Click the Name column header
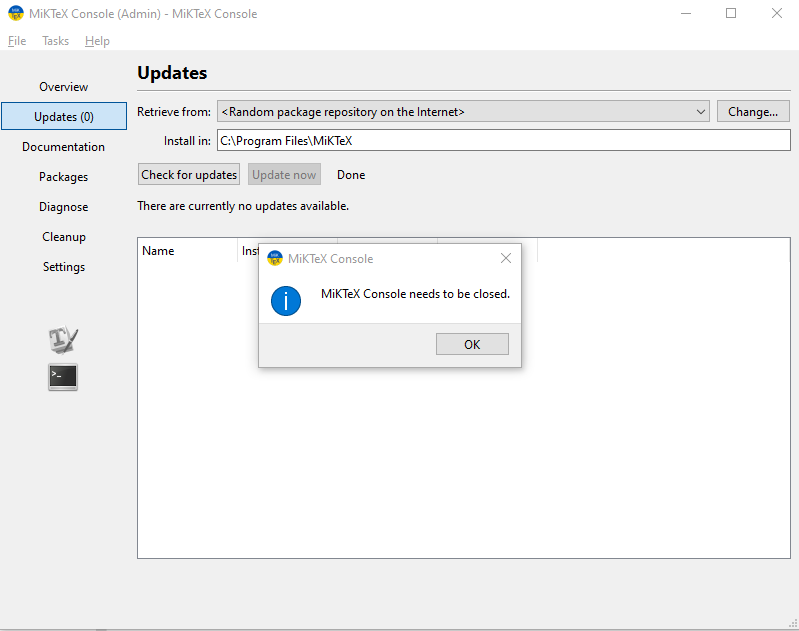 click(x=187, y=251)
